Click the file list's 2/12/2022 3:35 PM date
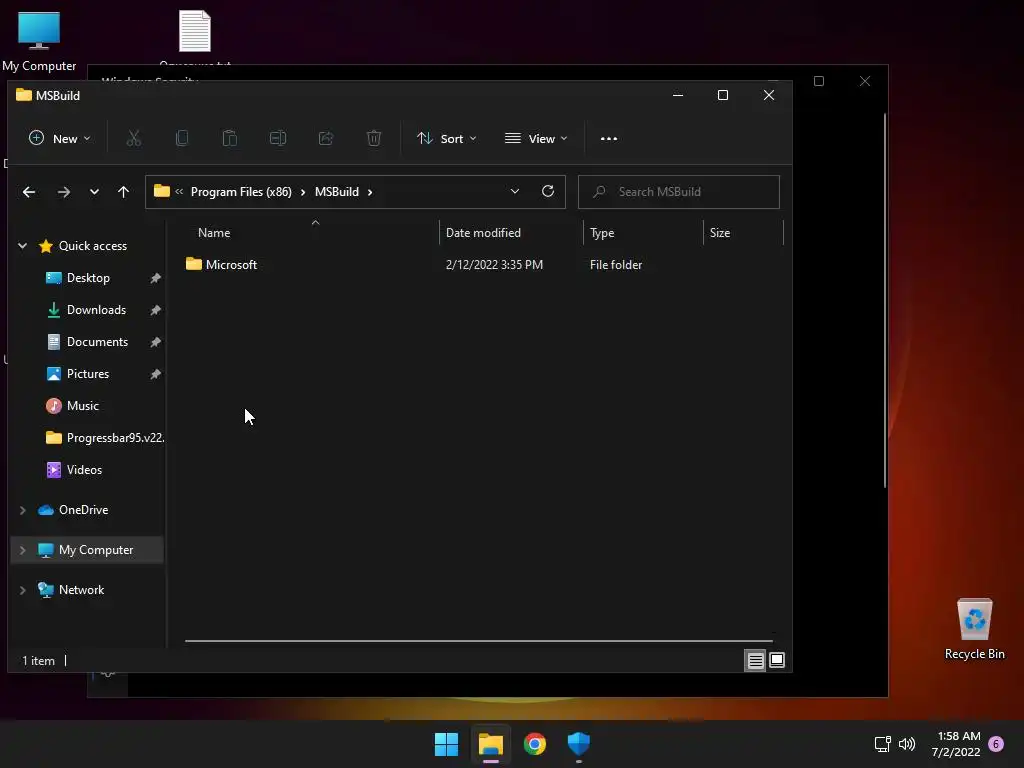Viewport: 1024px width, 768px height. pos(494,265)
